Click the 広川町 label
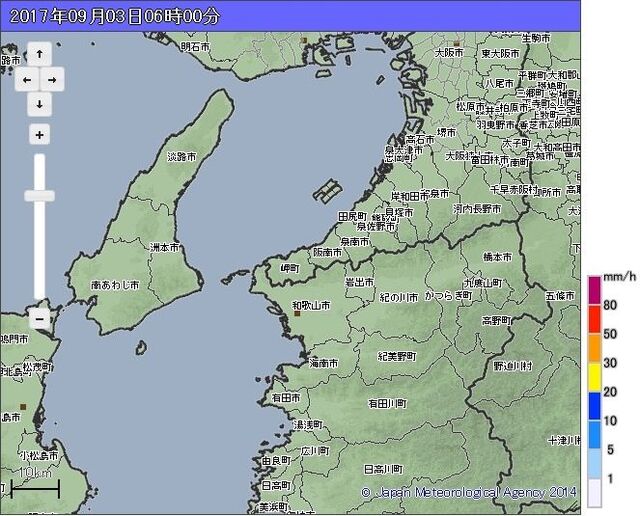640x516 pixels. tap(315, 451)
